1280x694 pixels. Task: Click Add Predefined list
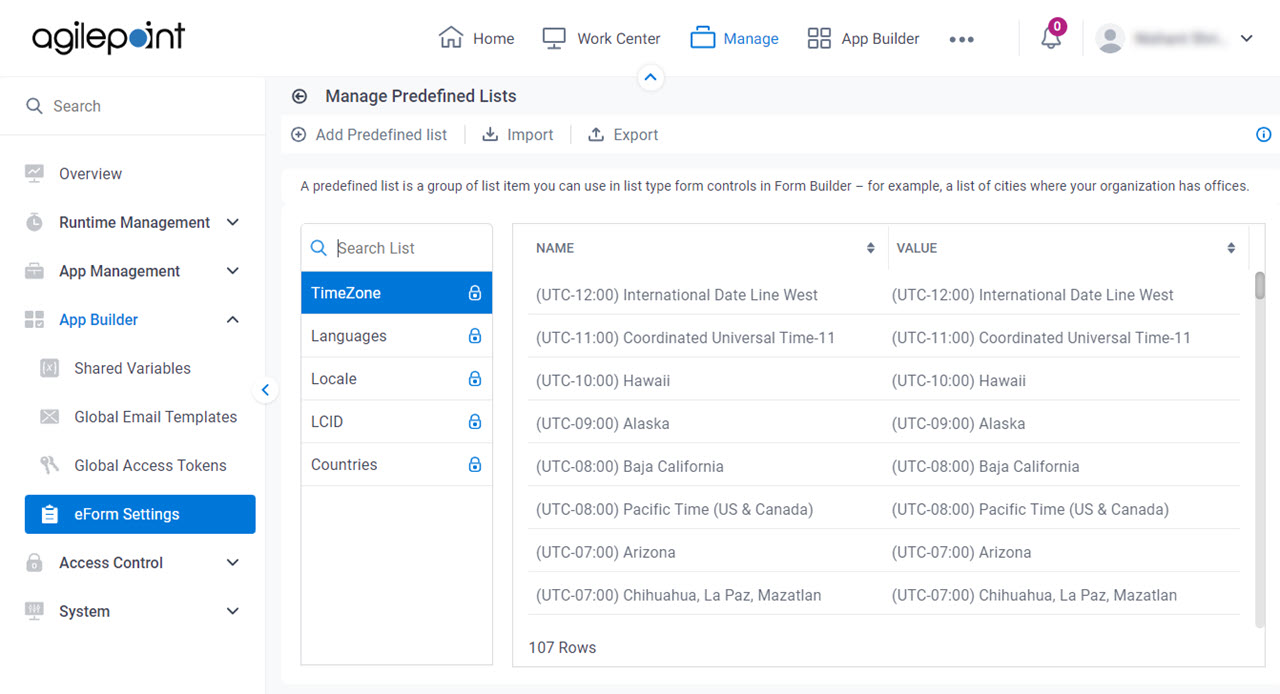(x=369, y=135)
